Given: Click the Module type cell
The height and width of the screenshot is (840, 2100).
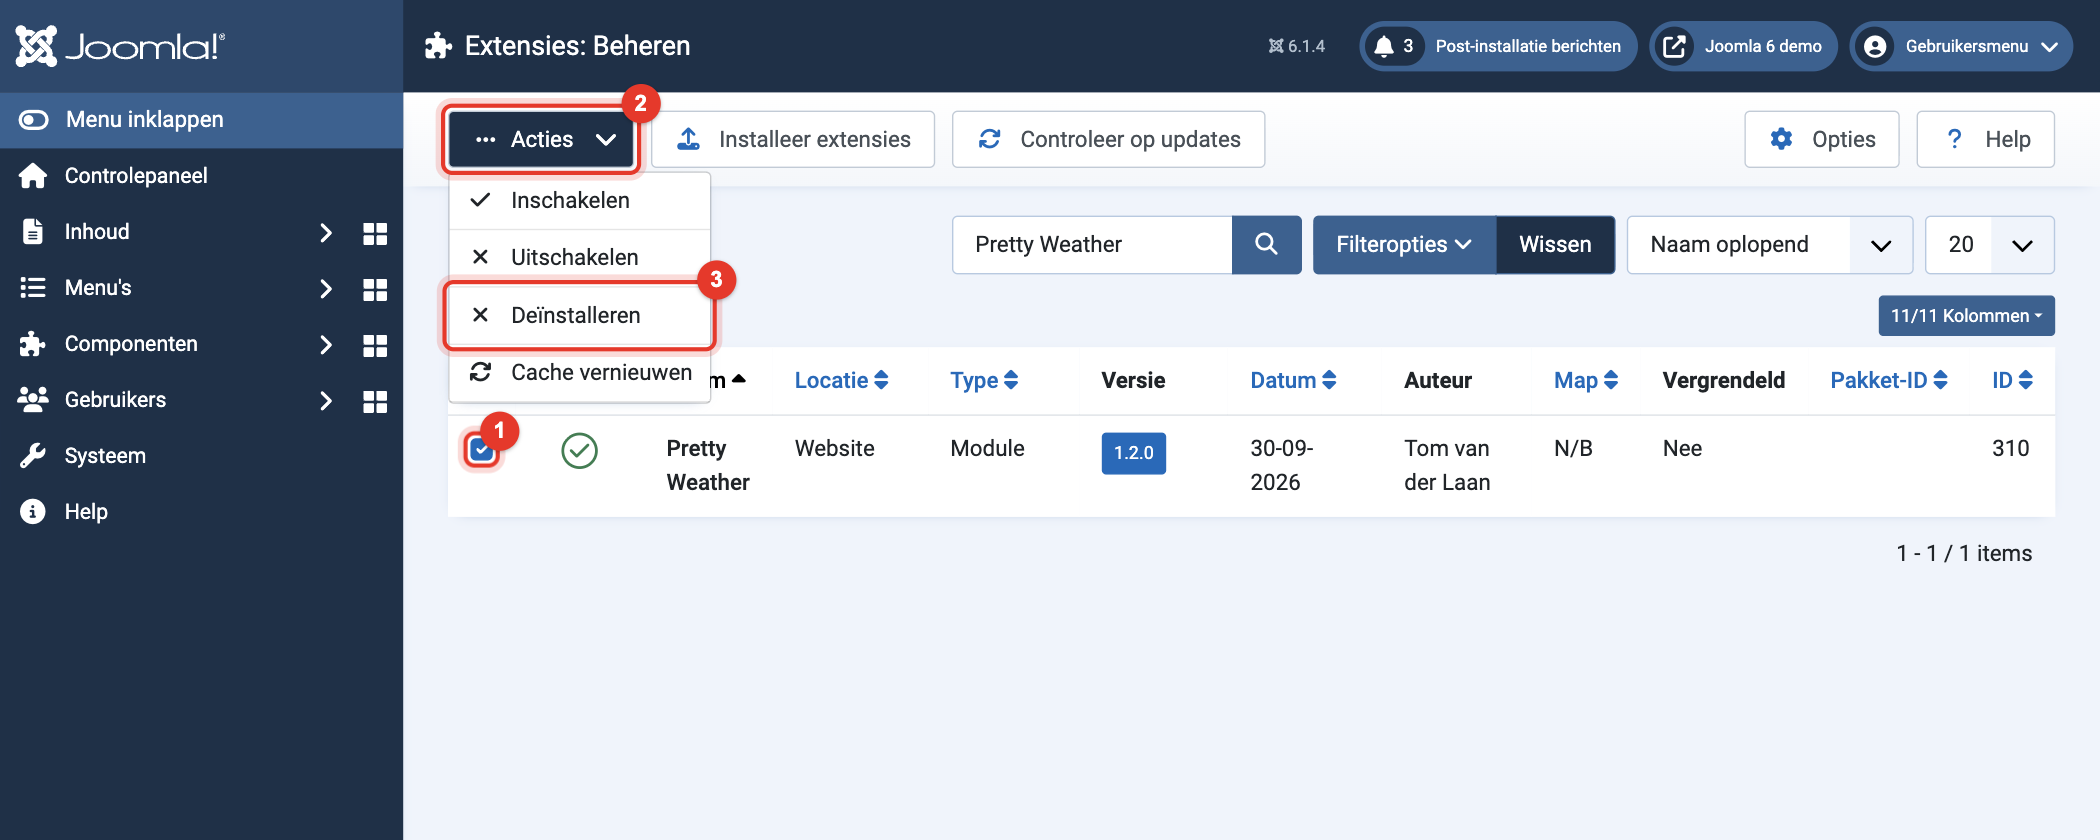Looking at the screenshot, I should click(987, 449).
